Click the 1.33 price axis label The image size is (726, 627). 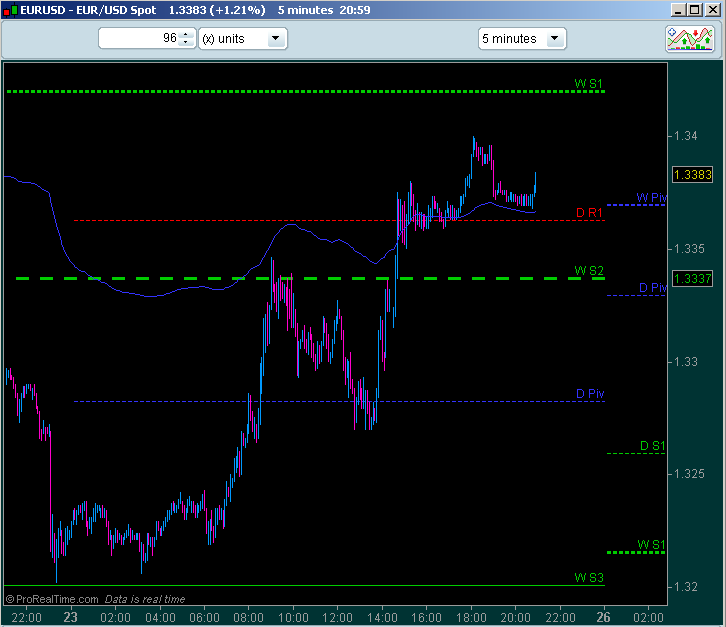click(686, 362)
